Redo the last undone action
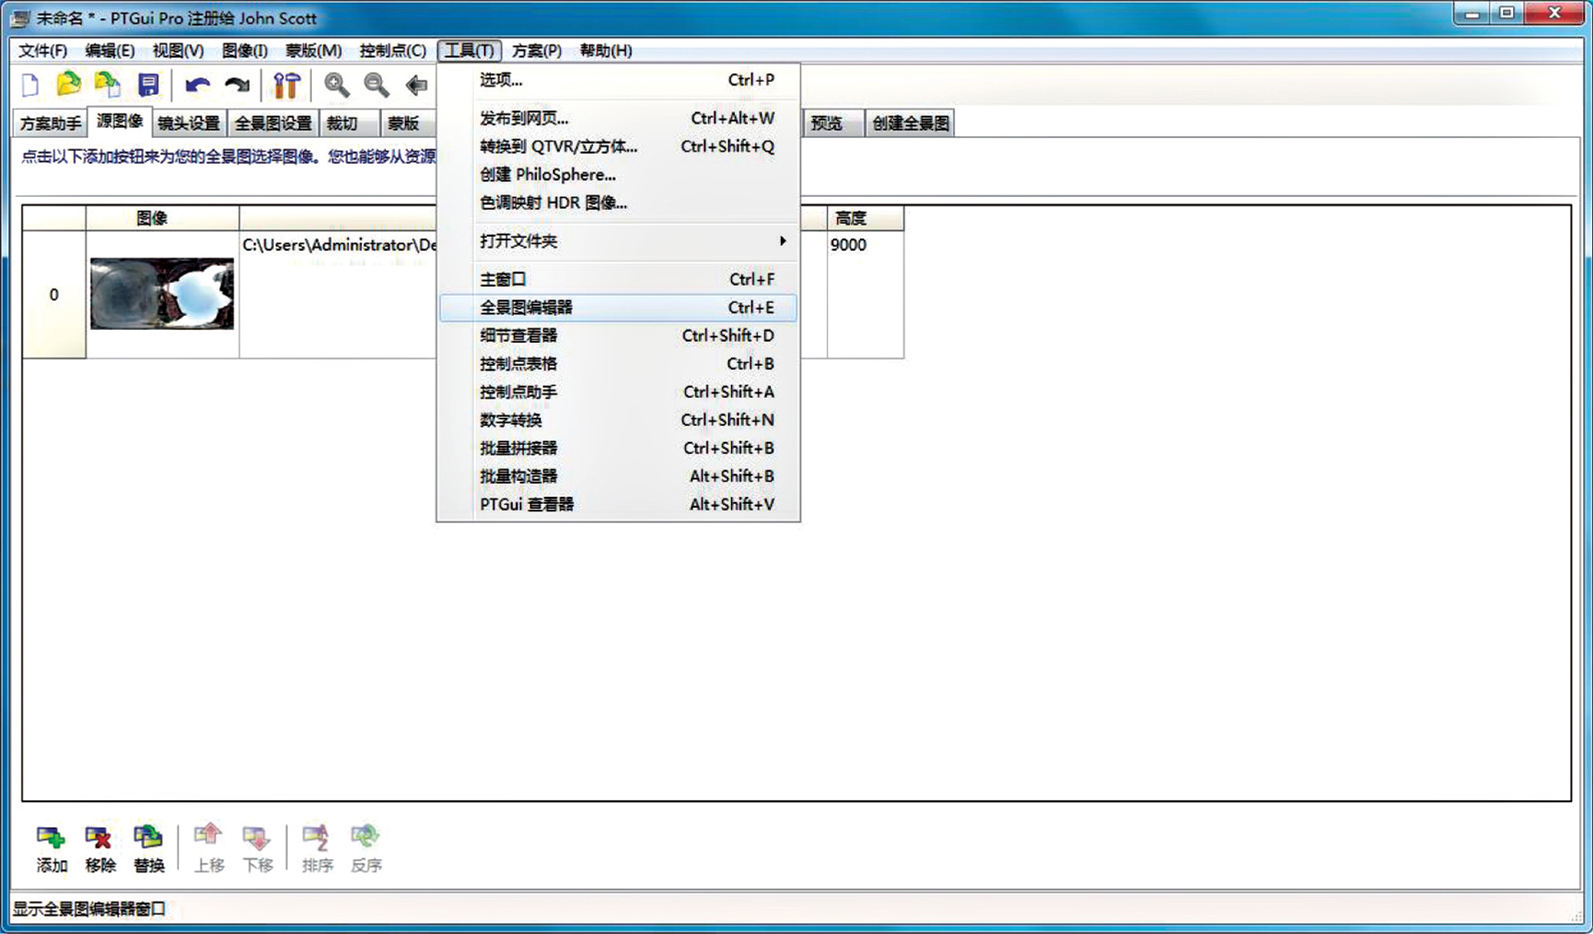Screen dimensions: 1593x934 237,85
